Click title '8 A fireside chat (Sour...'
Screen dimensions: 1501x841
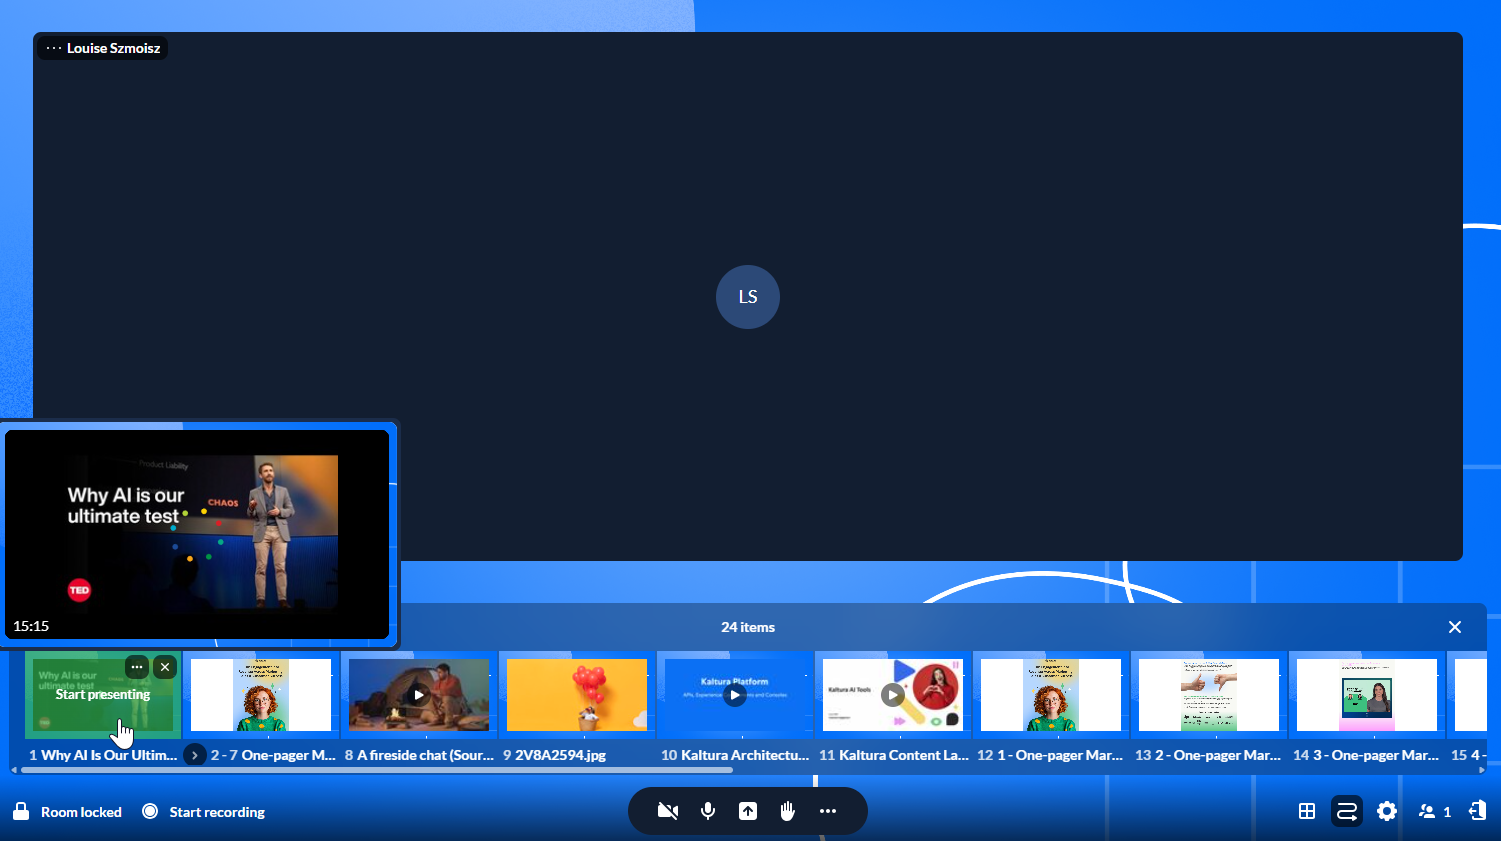click(x=419, y=755)
